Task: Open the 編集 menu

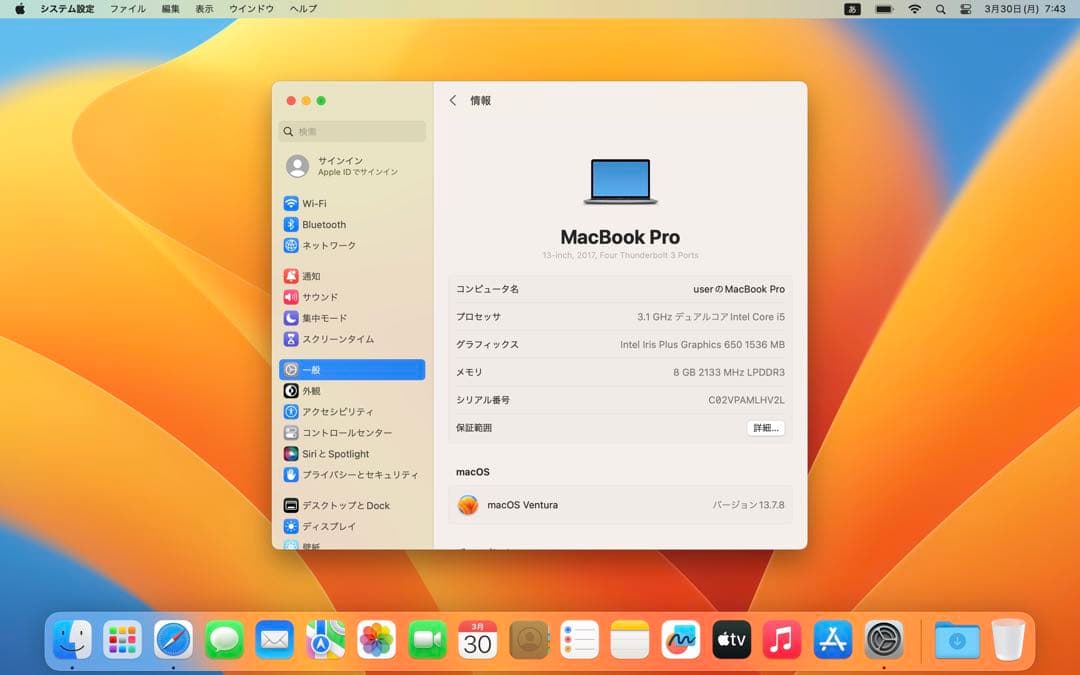Action: (x=170, y=9)
